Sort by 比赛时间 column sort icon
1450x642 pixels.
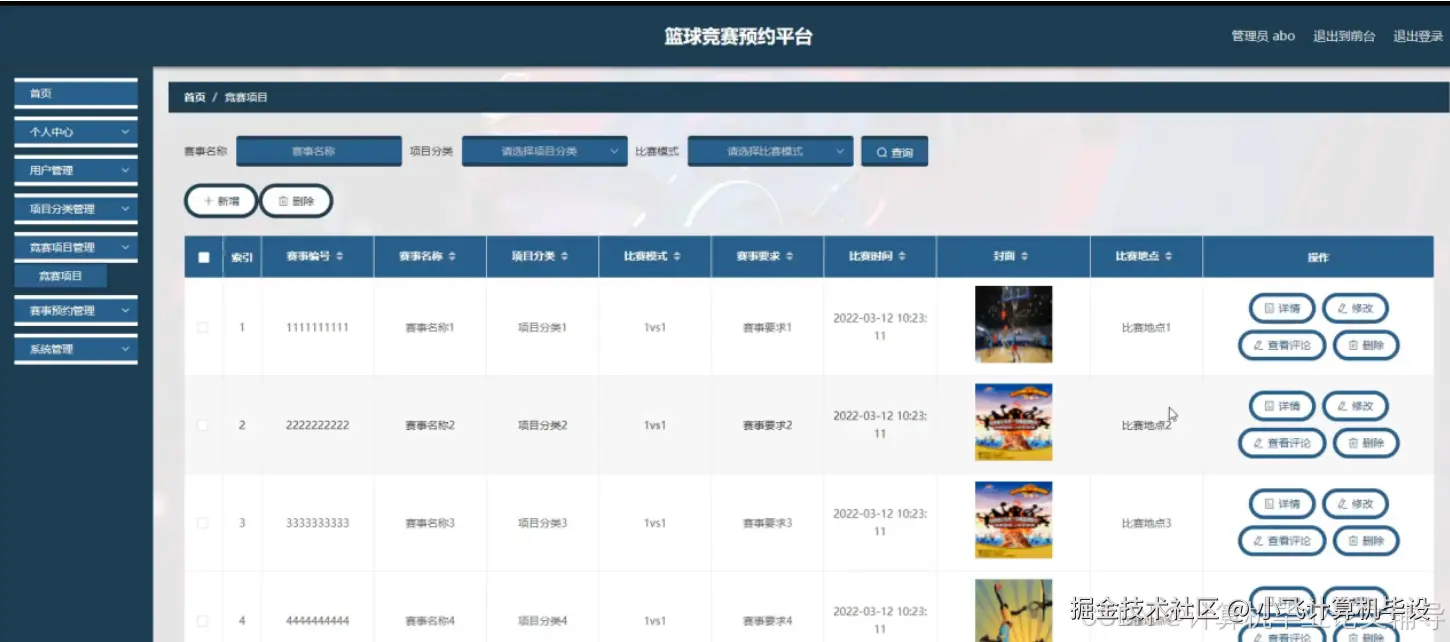click(x=902, y=257)
